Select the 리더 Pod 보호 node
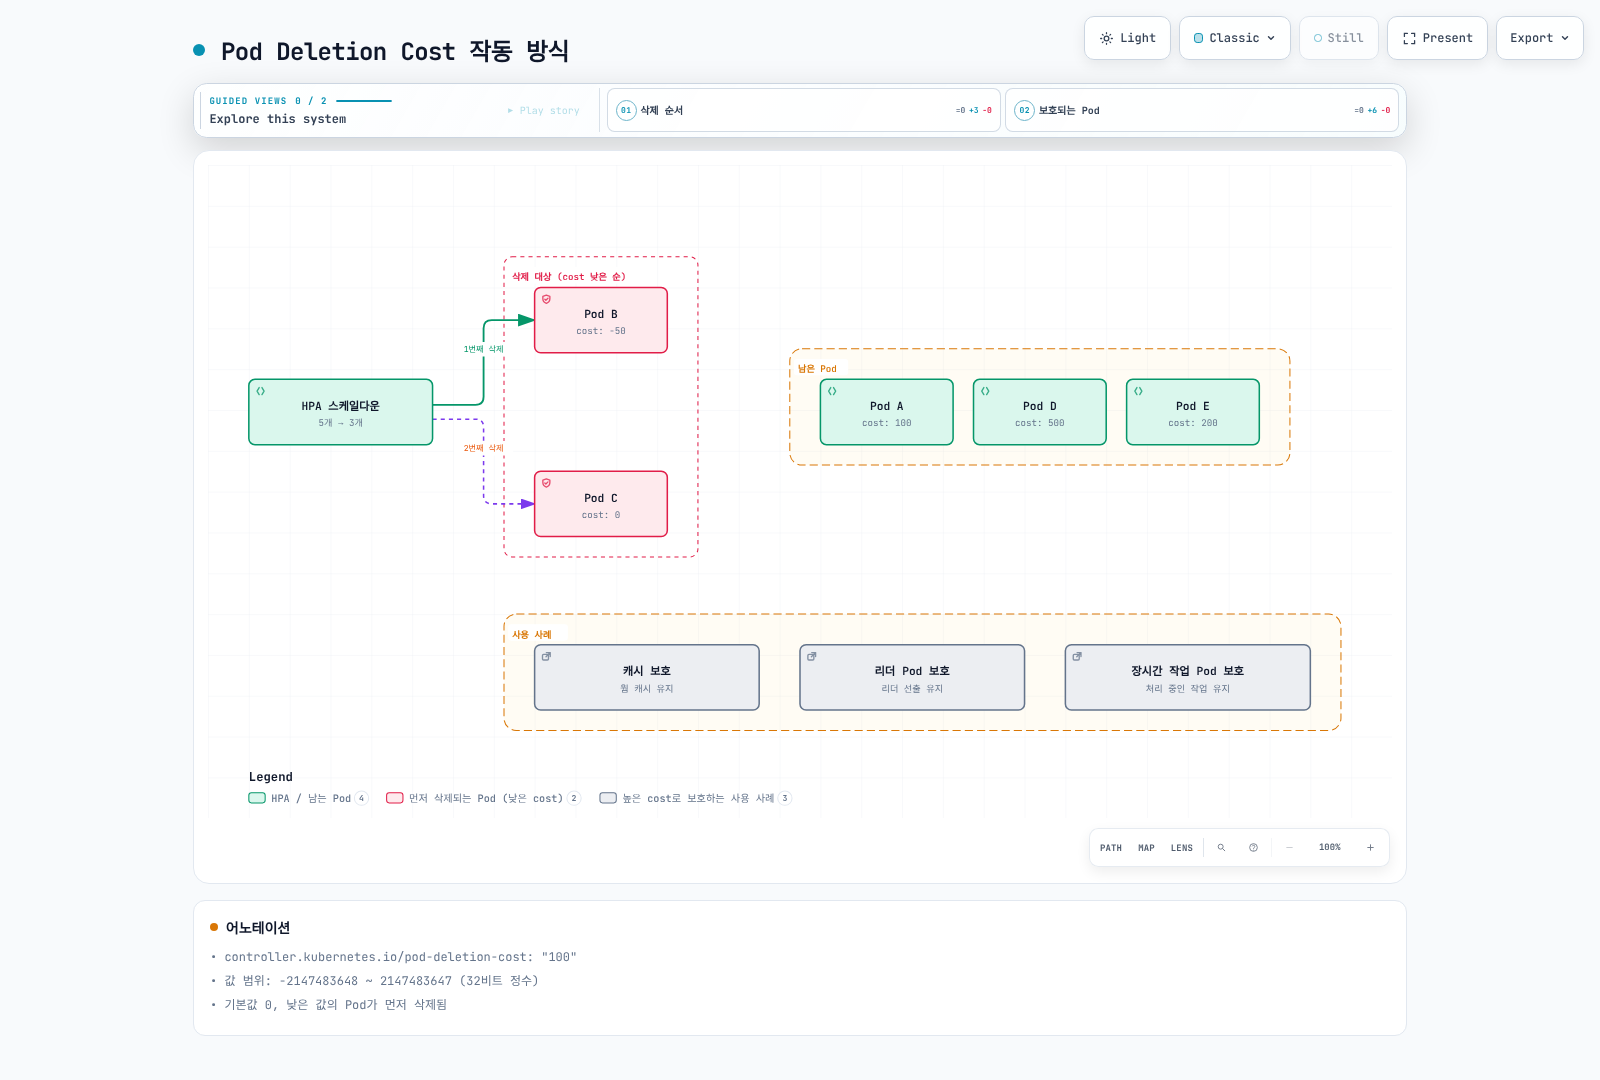Viewport: 1600px width, 1080px height. pos(912,677)
